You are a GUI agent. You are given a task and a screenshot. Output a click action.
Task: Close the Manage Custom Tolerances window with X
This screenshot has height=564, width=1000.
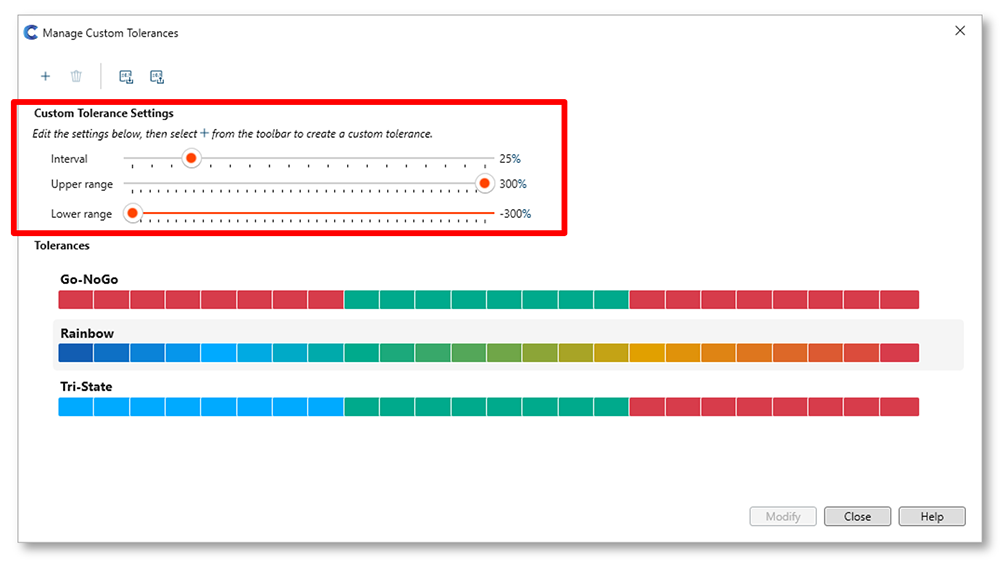click(960, 31)
